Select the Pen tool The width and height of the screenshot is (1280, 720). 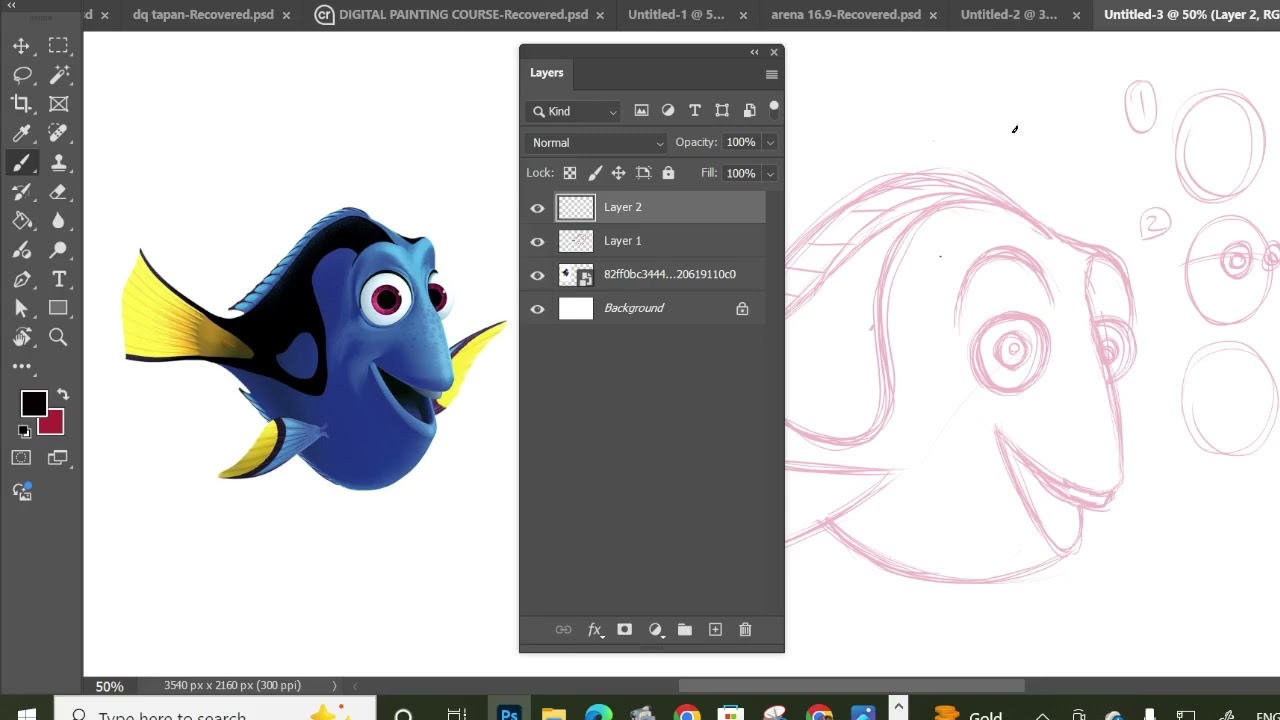(x=21, y=280)
